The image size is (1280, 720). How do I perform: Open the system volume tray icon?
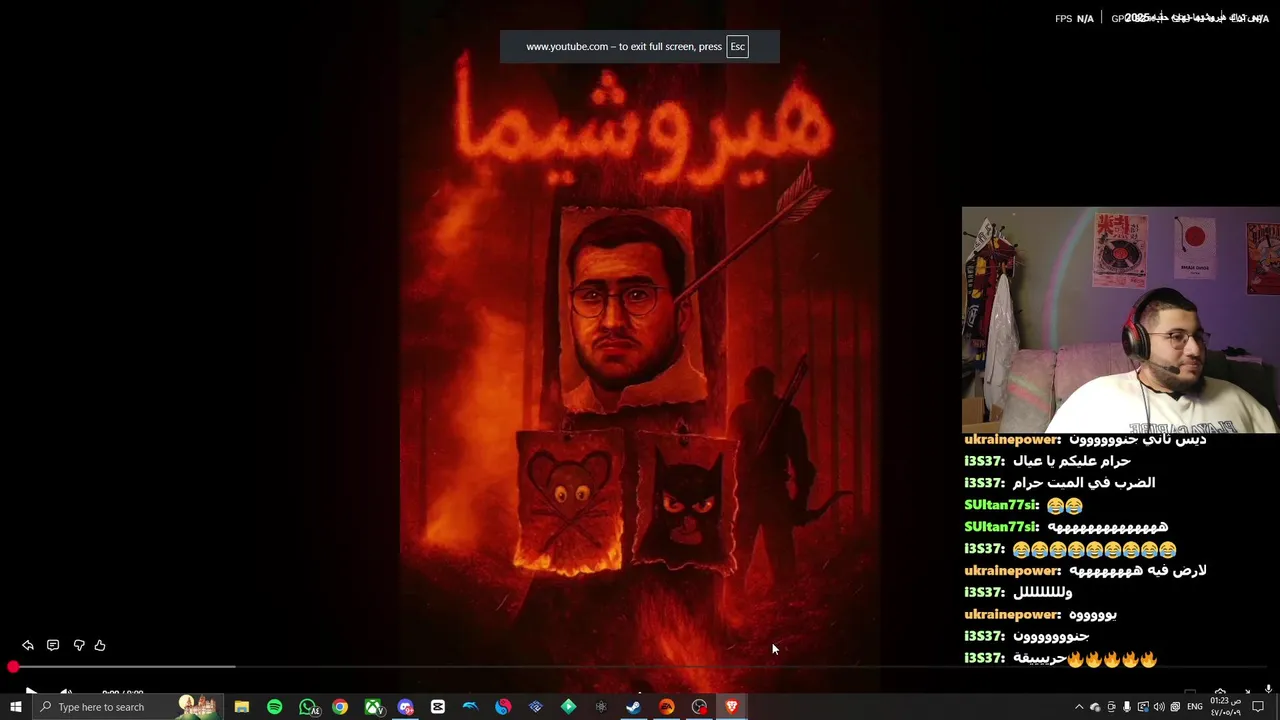(1159, 707)
